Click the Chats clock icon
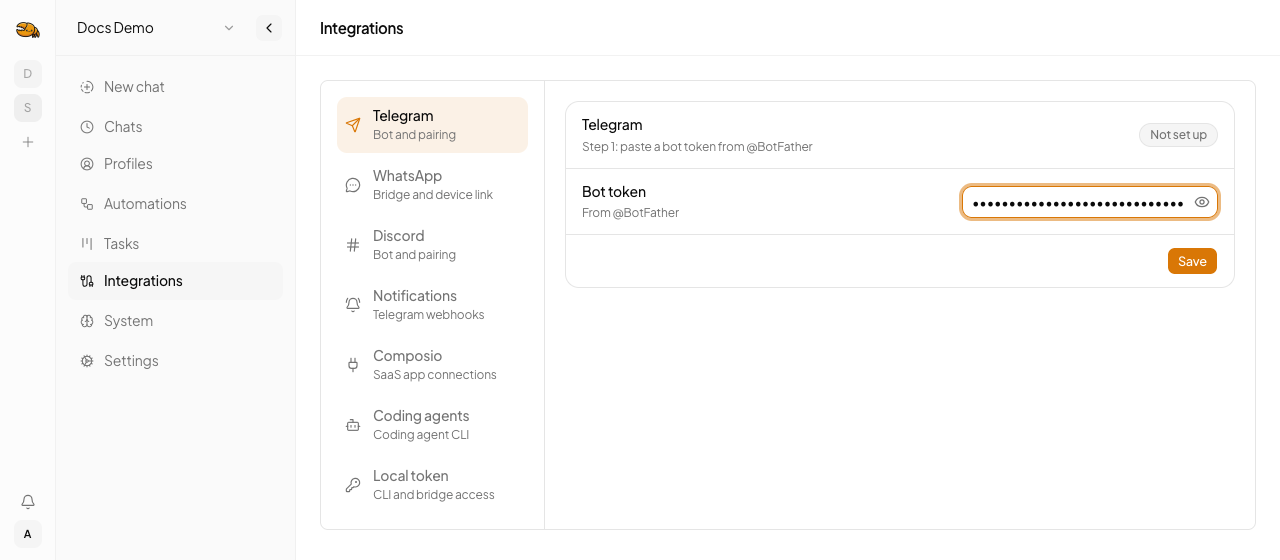Screen dimensions: 1280x560 [87, 127]
